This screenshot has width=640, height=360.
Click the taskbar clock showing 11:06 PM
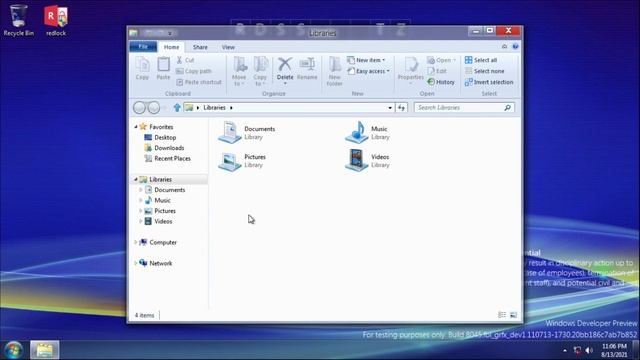pyautogui.click(x=614, y=350)
